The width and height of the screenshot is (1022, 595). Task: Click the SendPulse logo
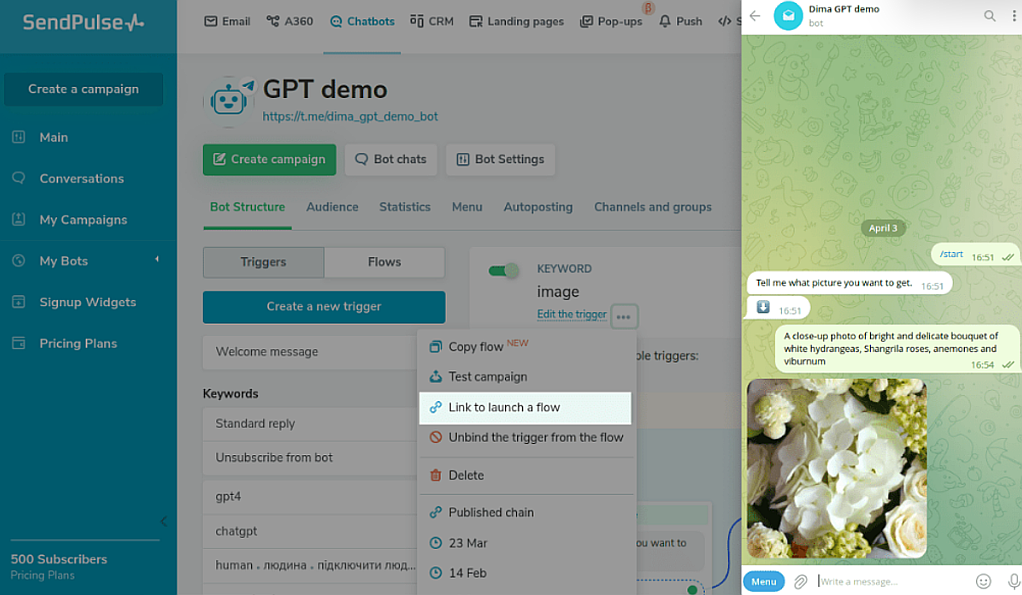83,22
